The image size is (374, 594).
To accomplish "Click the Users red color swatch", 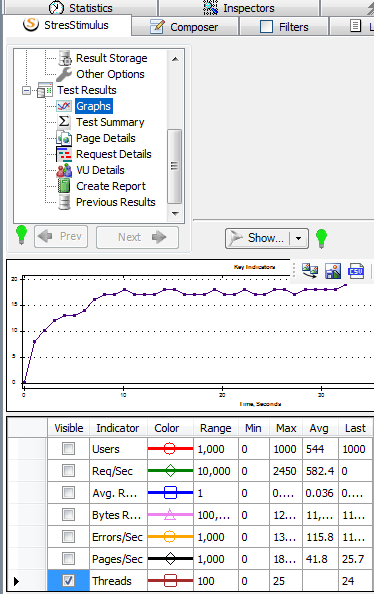I will point(170,449).
